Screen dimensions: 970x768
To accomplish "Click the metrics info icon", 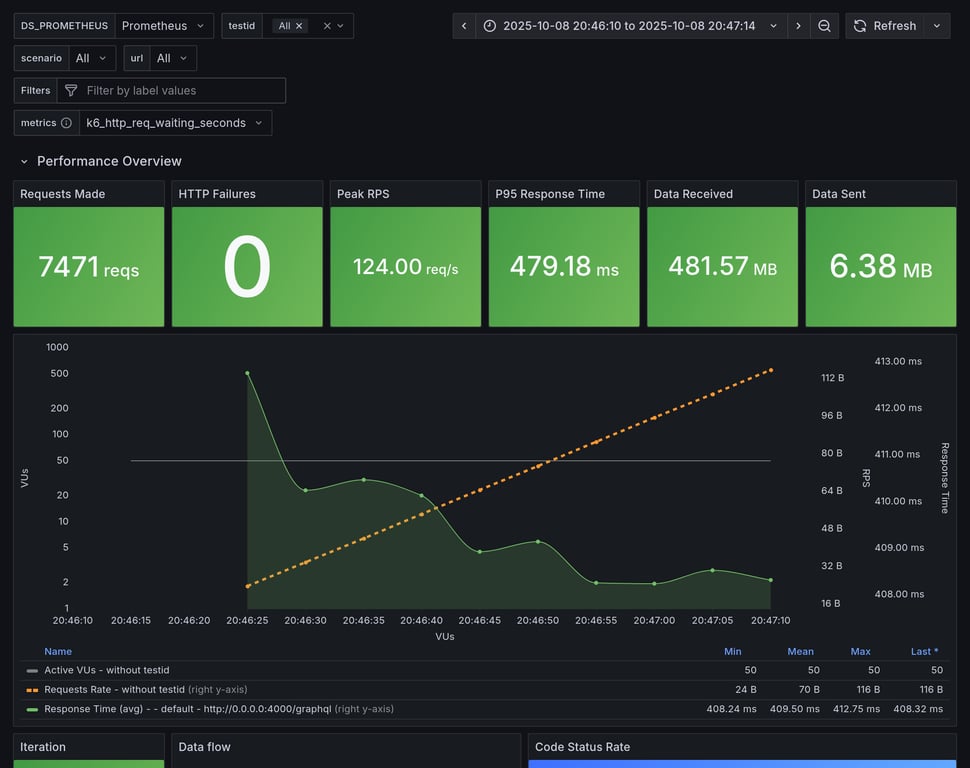I will point(66,123).
